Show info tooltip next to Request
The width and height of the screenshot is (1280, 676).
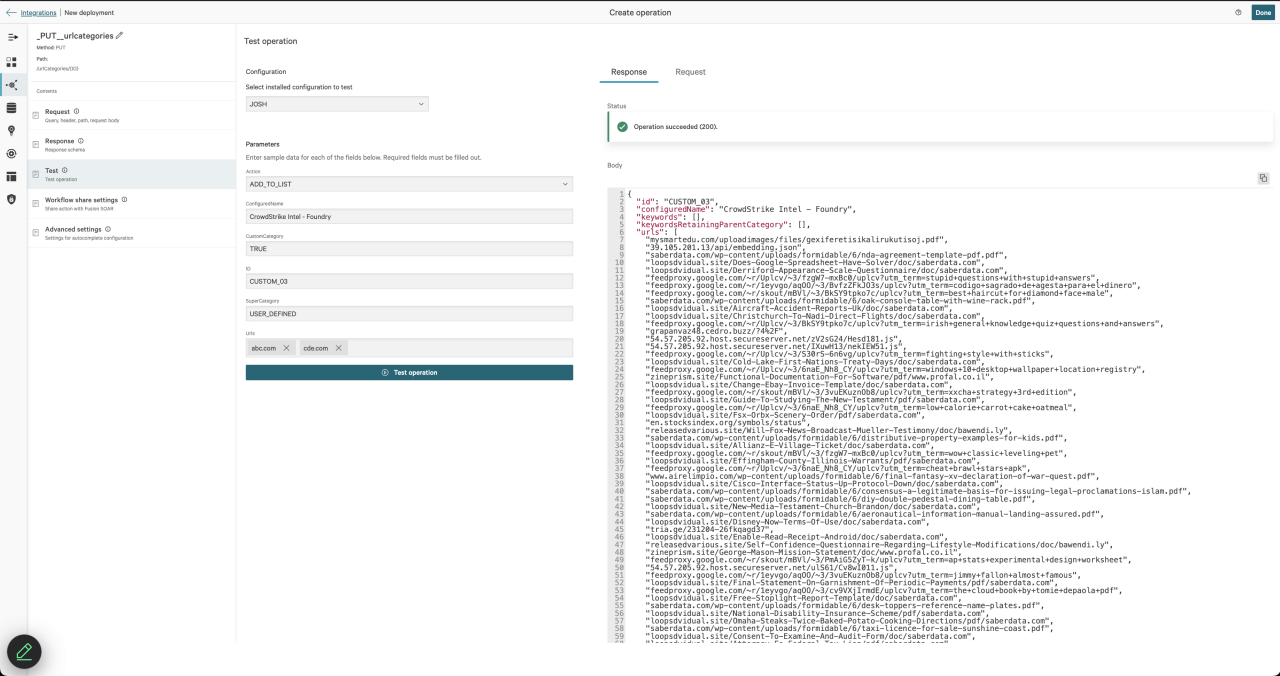click(x=77, y=111)
